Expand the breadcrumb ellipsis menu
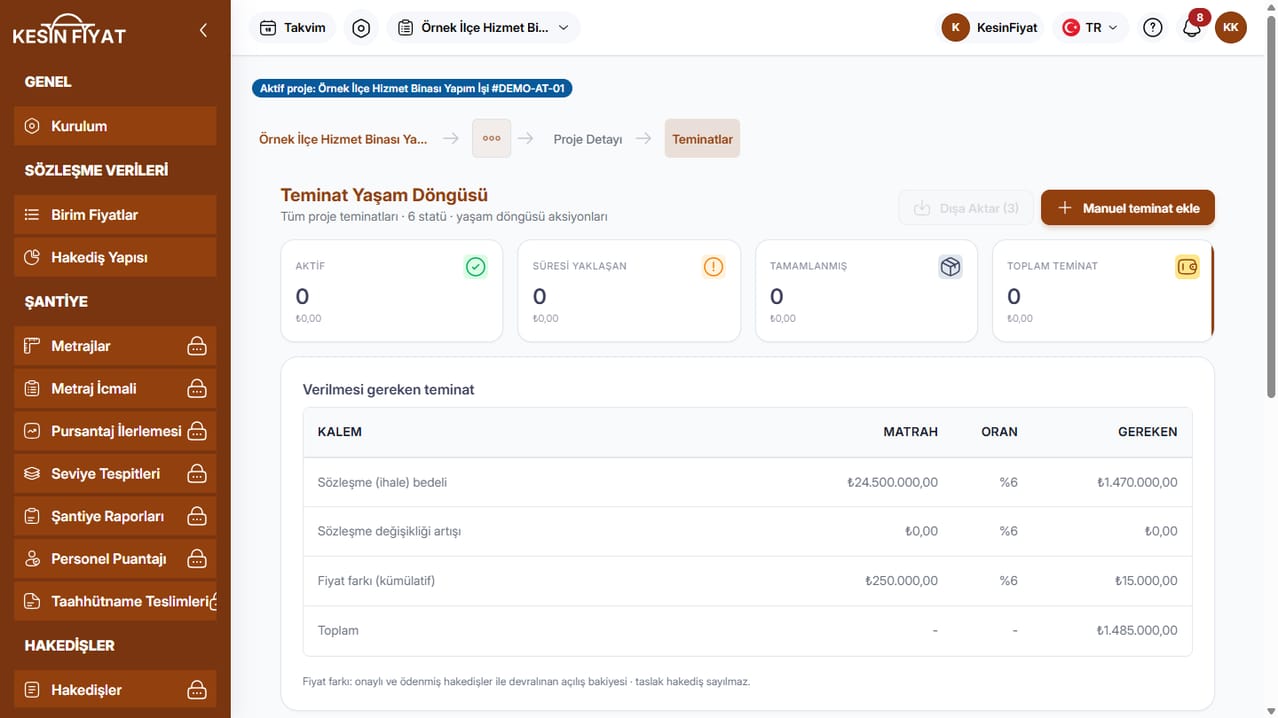Viewport: 1278px width, 718px height. [x=491, y=139]
